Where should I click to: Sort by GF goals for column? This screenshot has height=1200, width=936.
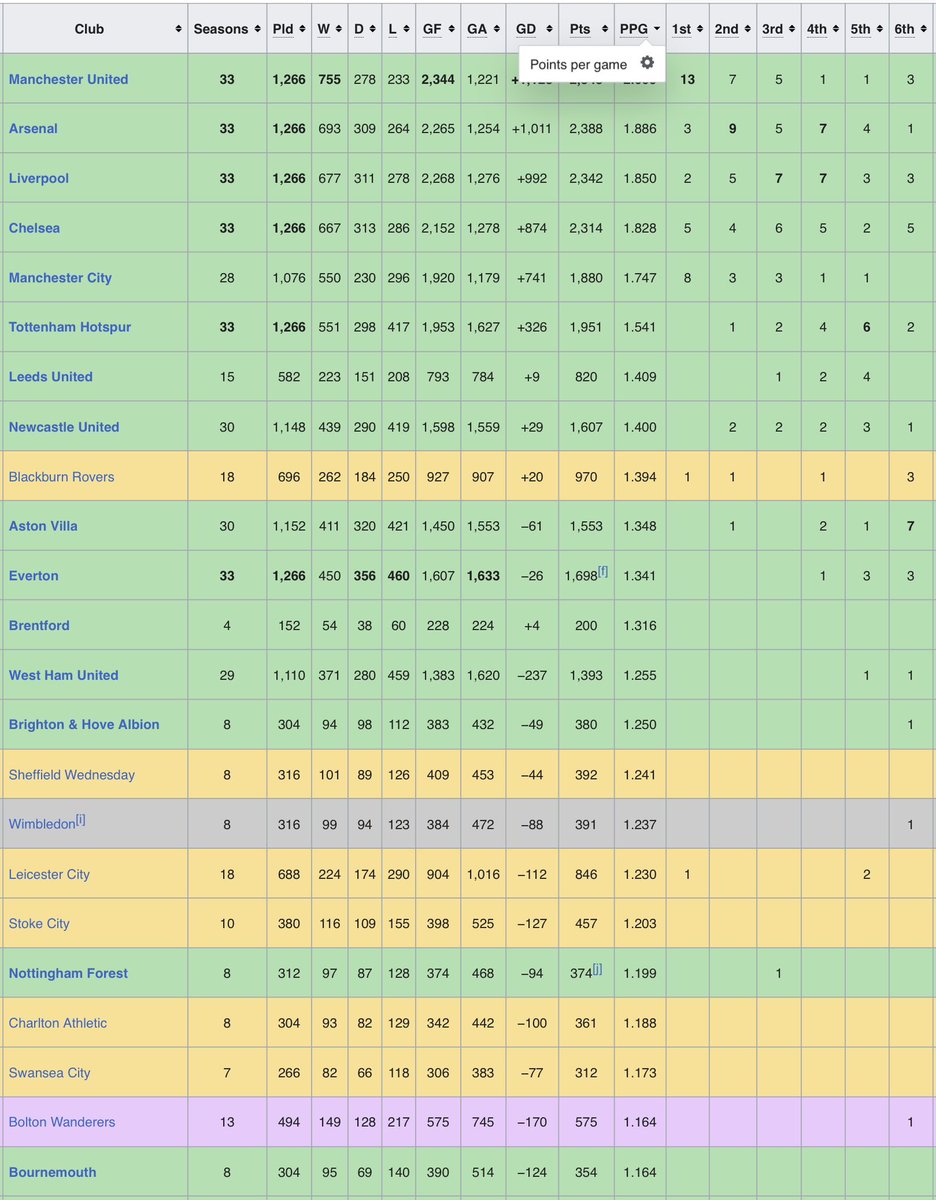click(x=438, y=29)
